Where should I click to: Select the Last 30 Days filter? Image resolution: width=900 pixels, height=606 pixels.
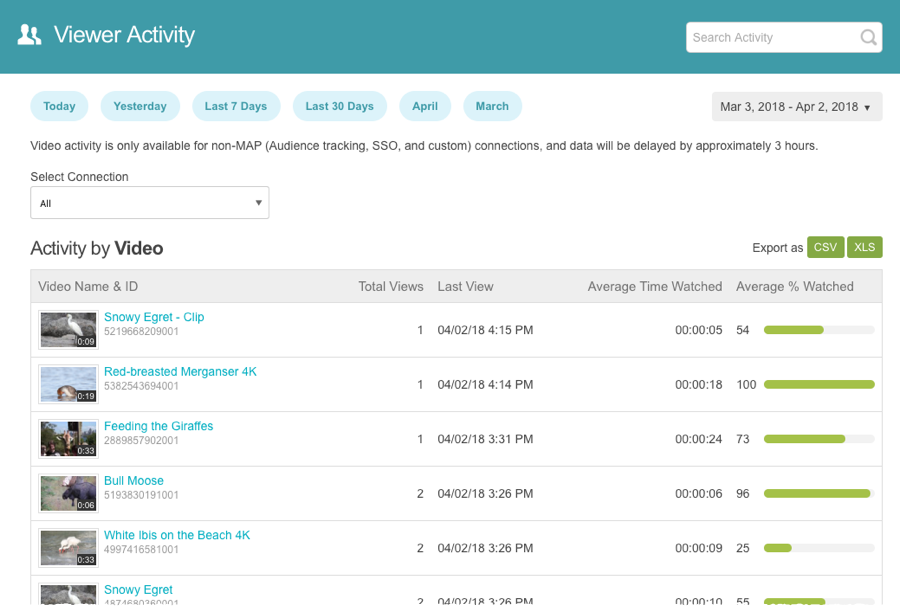[339, 106]
